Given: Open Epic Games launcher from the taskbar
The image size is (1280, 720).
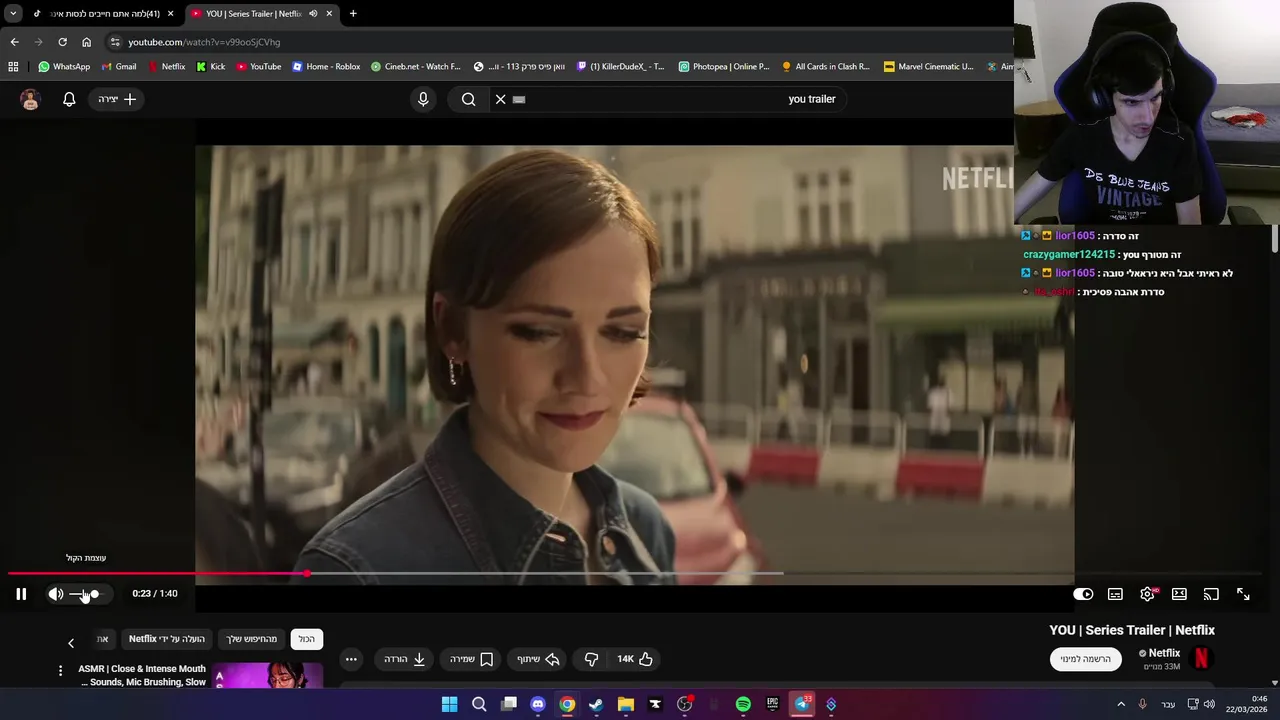Looking at the screenshot, I should [x=772, y=704].
